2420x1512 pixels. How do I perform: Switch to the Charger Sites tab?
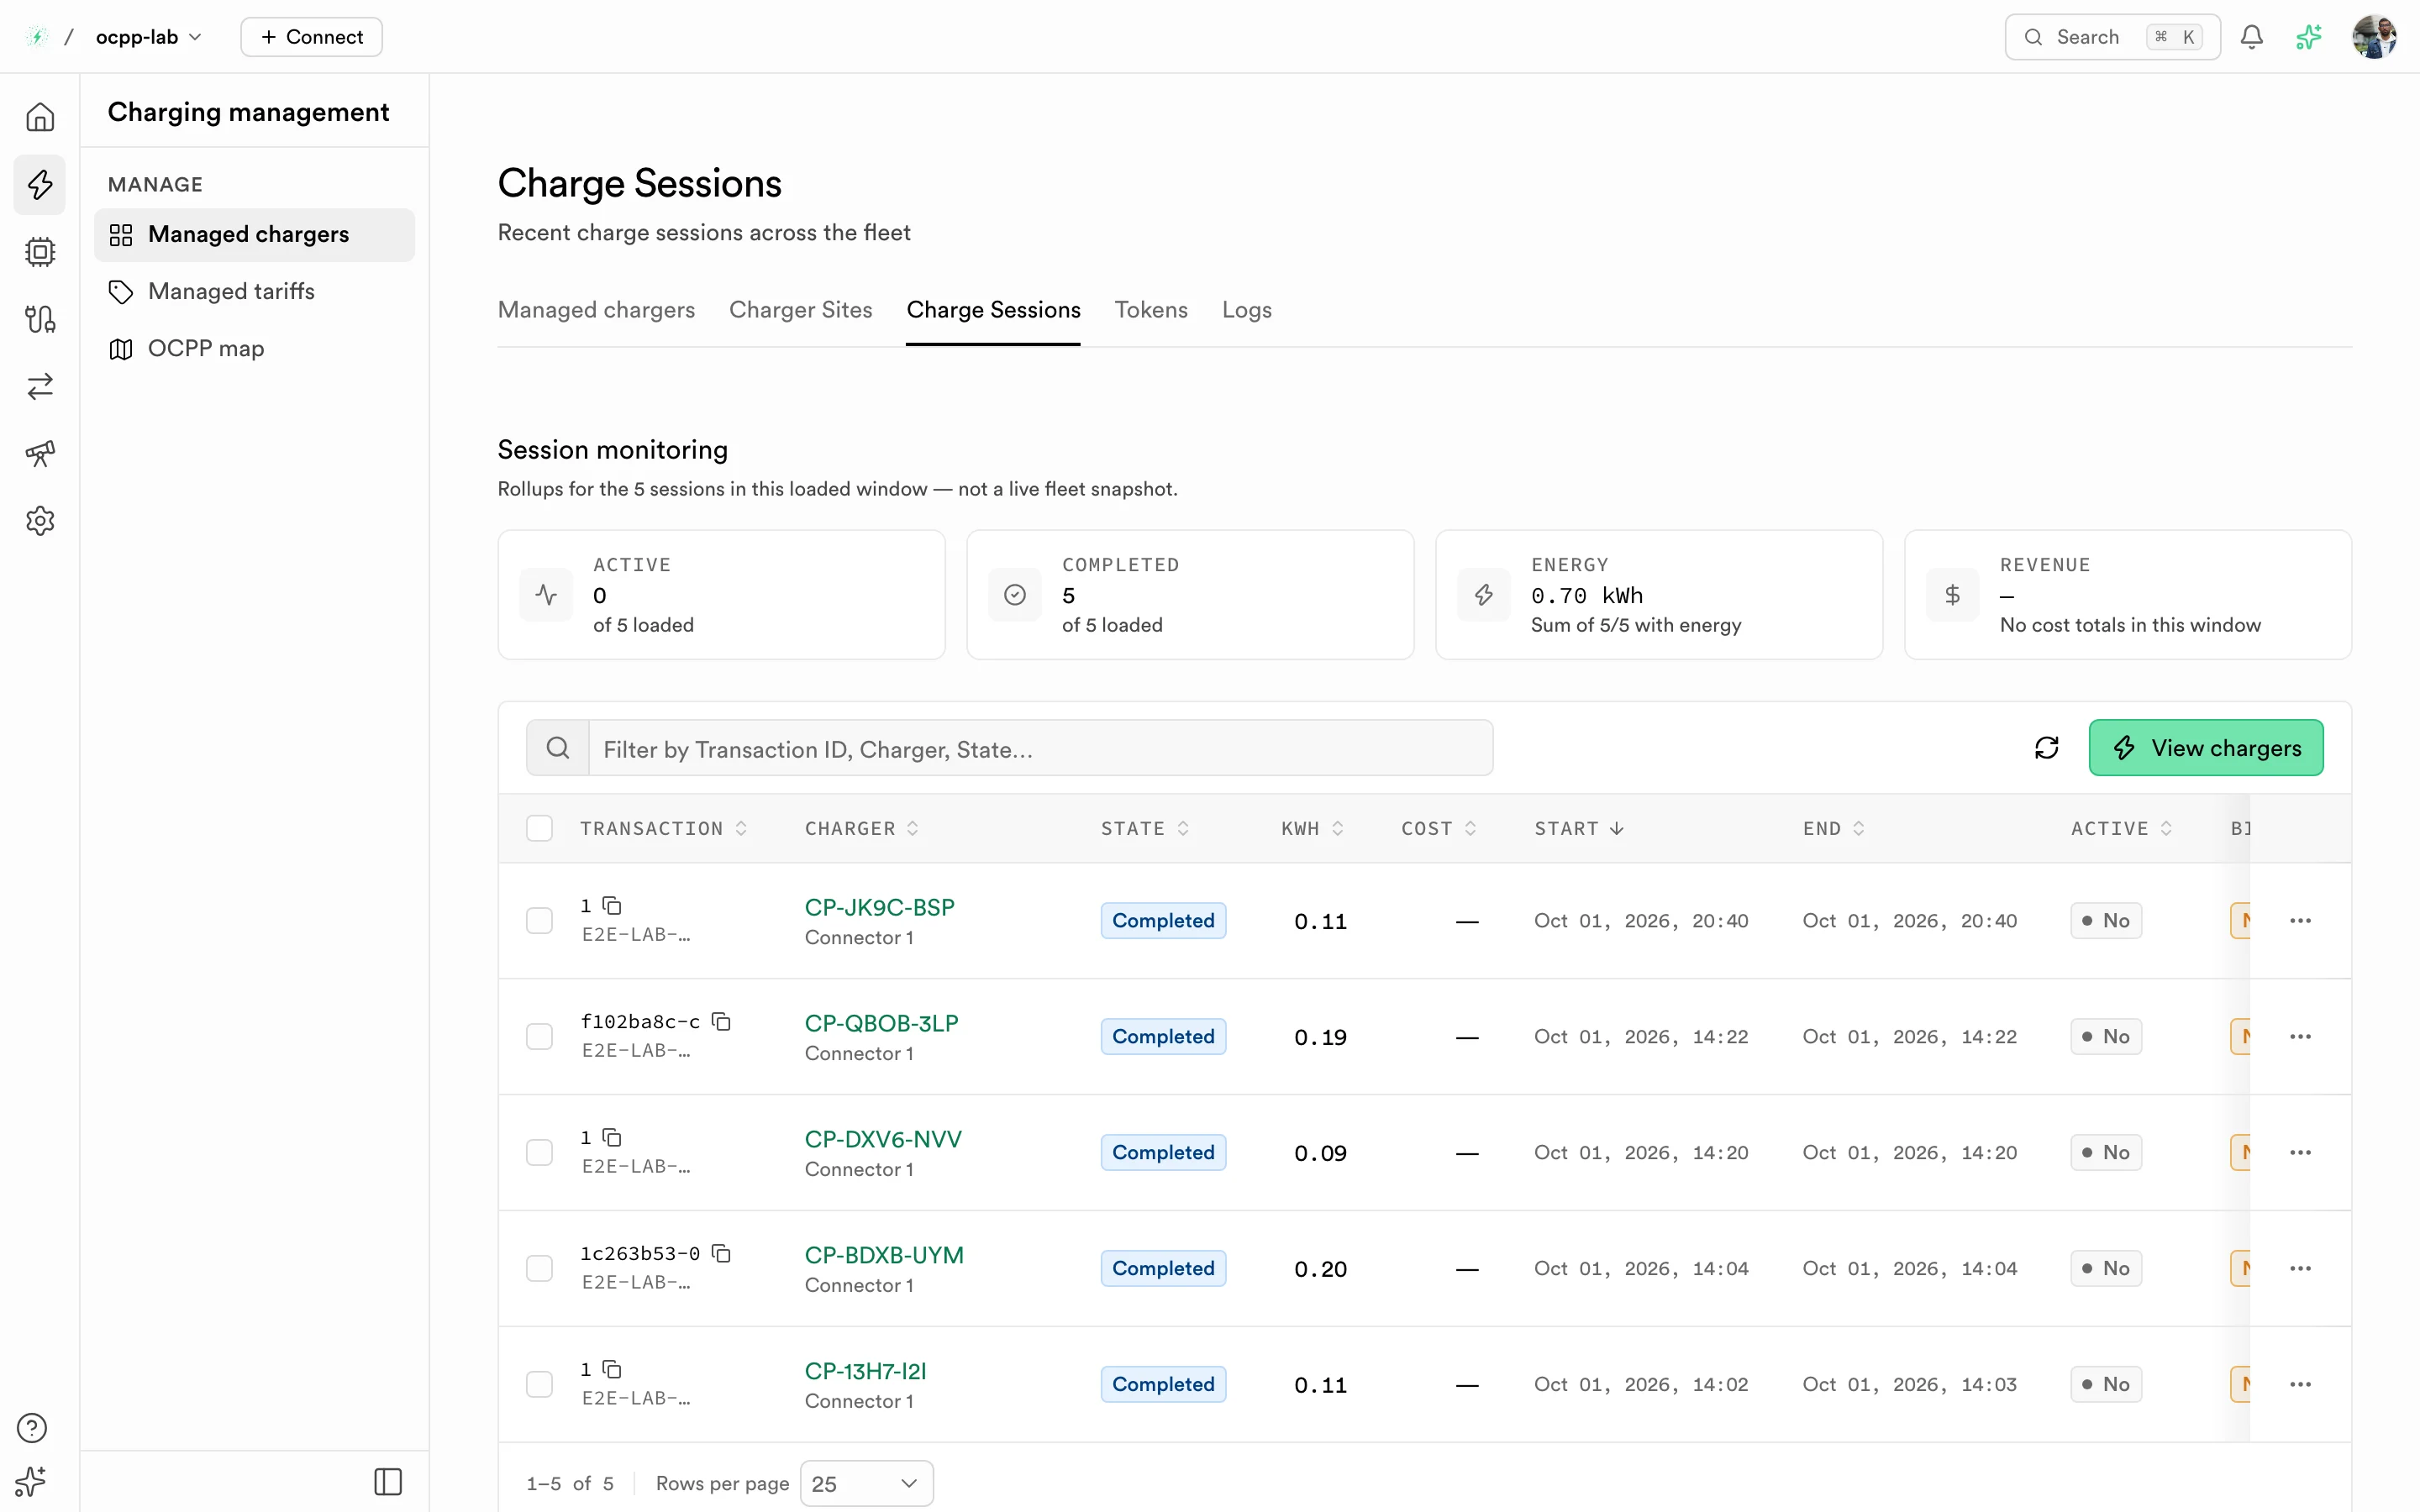click(x=800, y=310)
